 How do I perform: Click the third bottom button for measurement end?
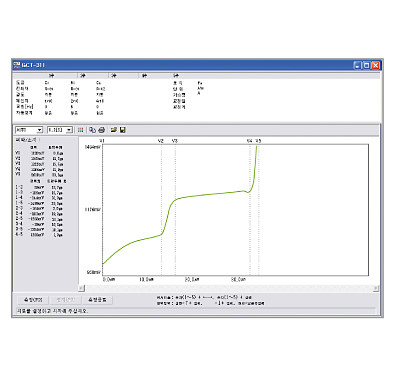point(97,300)
